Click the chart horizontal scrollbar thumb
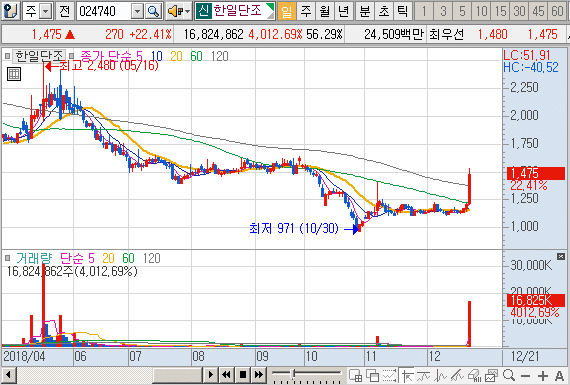This screenshot has width=570, height=385. click(177, 374)
